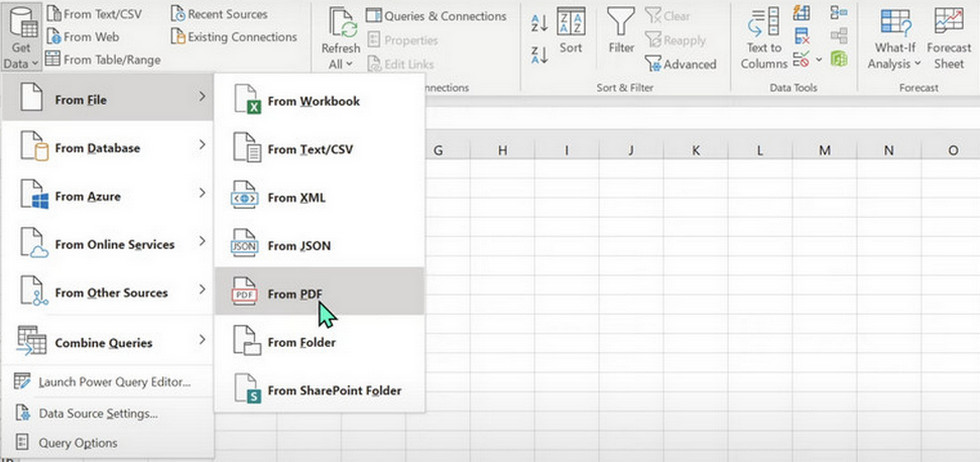Click the Remove Duplicates icon

801,36
